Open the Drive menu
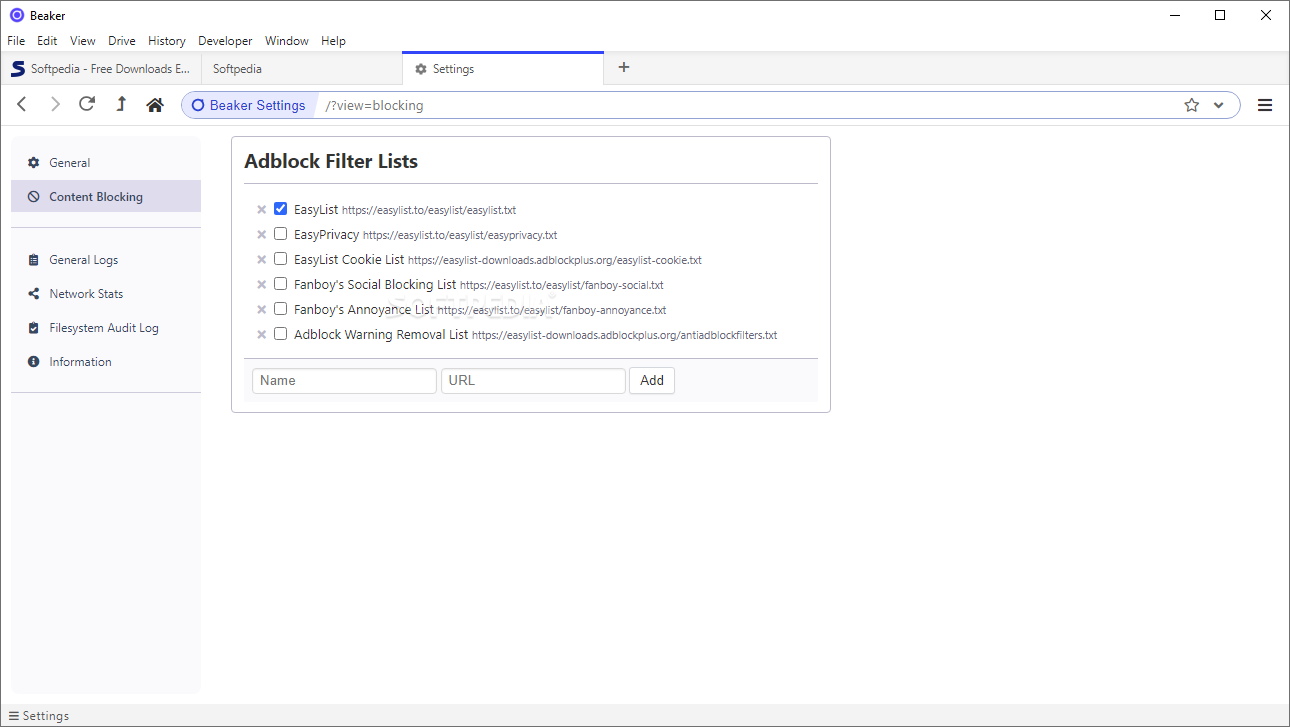Viewport: 1290px width, 727px height. click(x=122, y=41)
